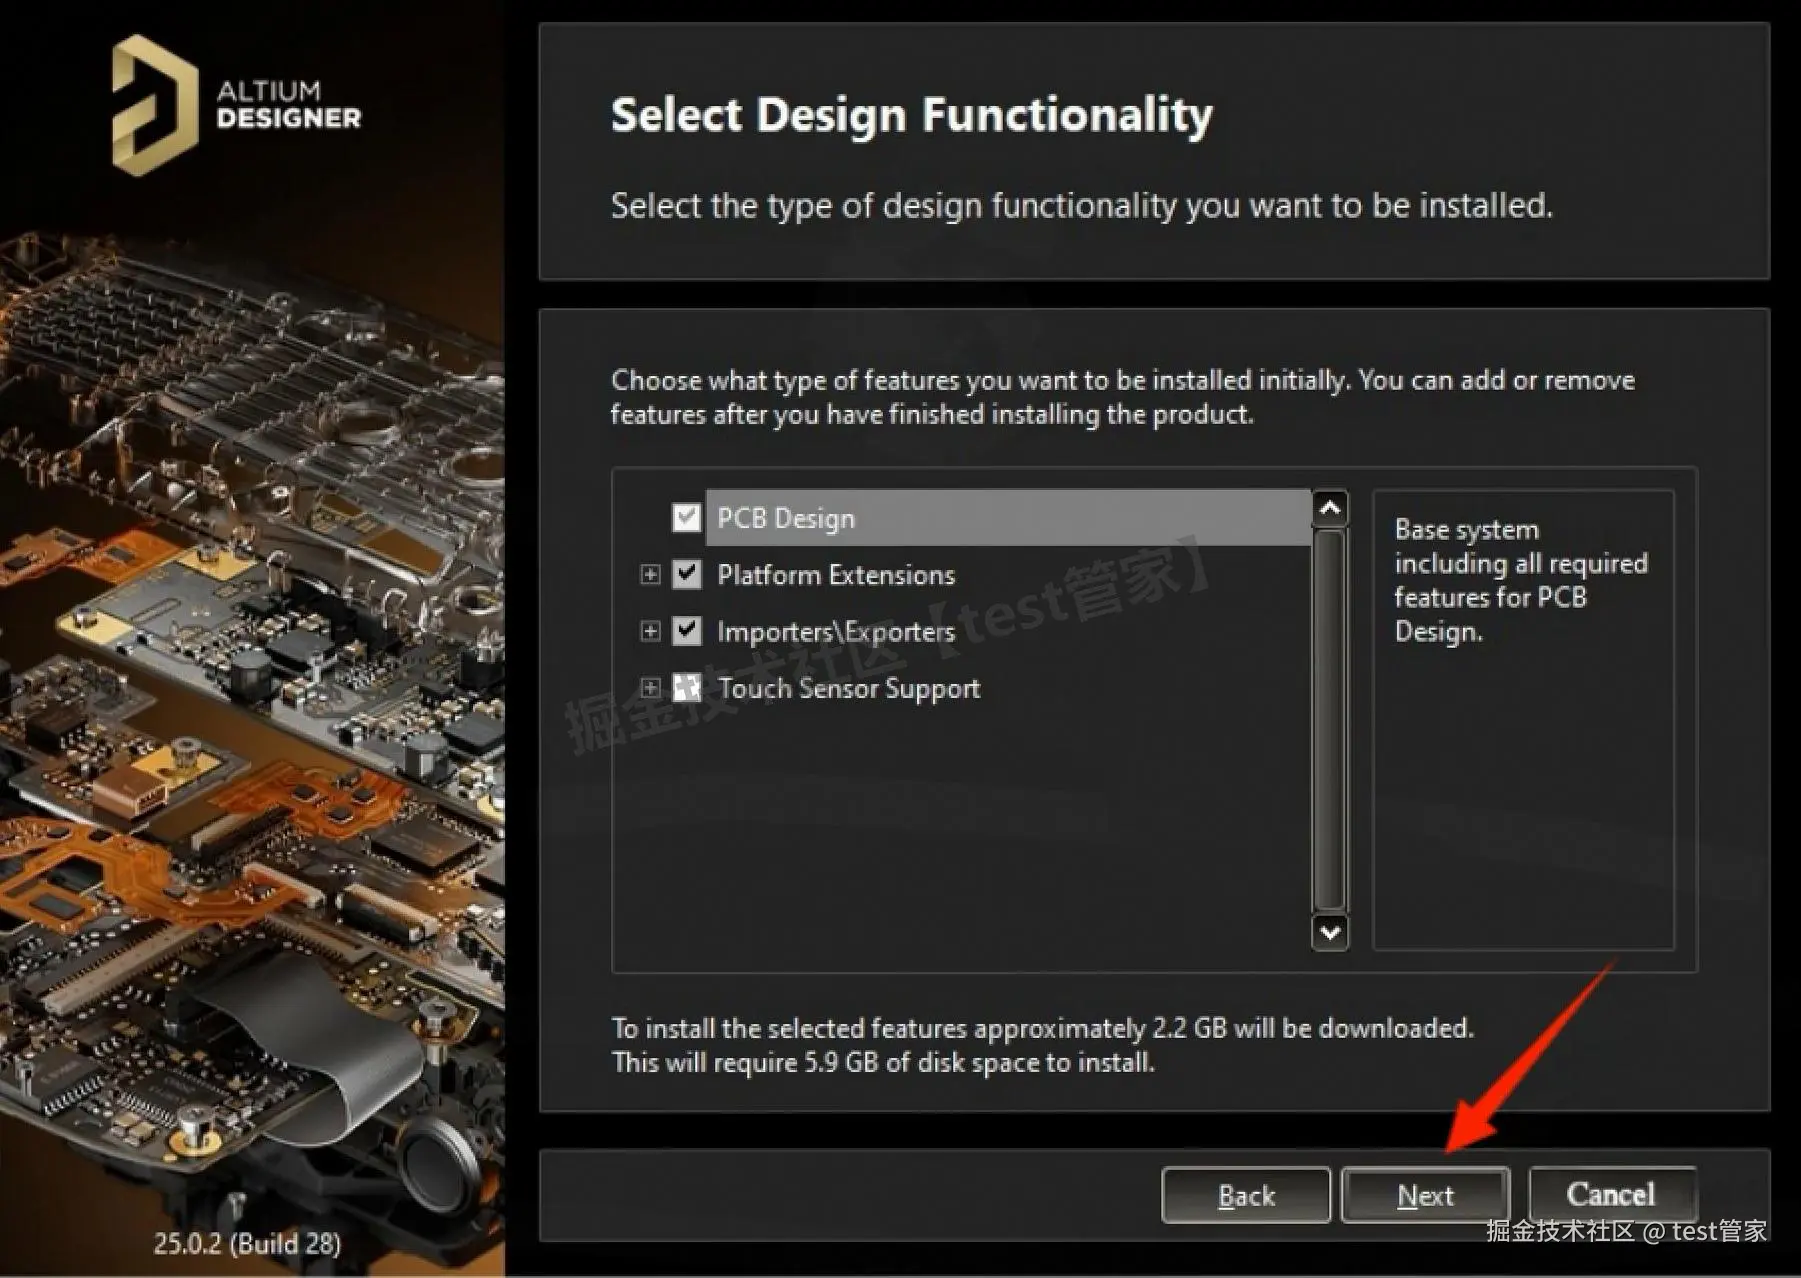The height and width of the screenshot is (1278, 1801).
Task: Cancel the installation
Action: [1611, 1192]
